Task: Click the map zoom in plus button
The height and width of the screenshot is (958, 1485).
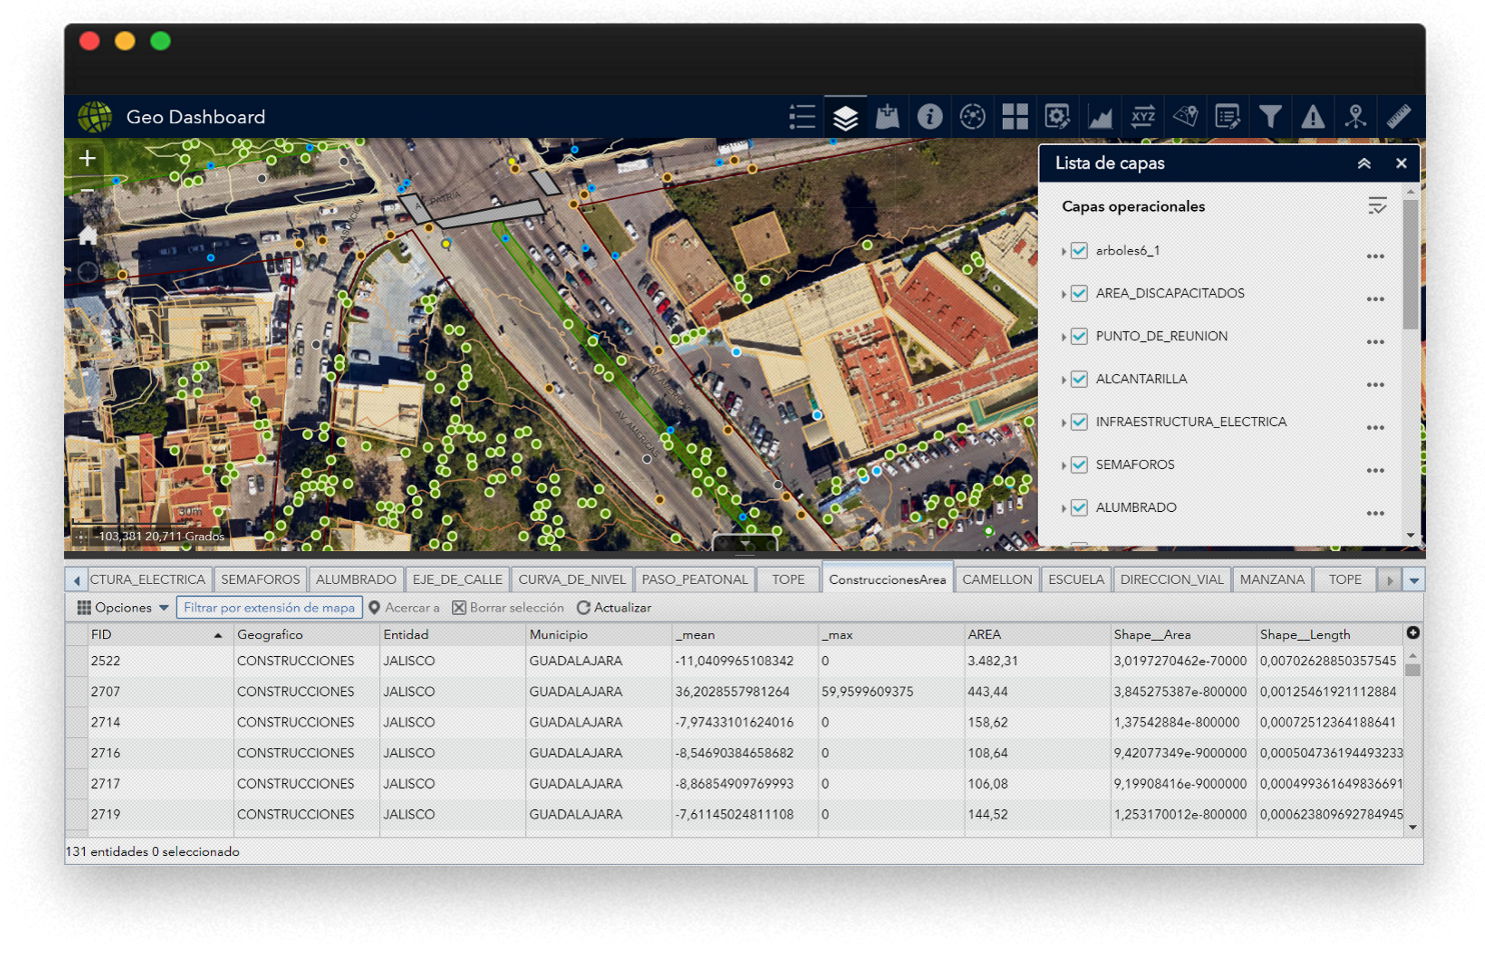Action: click(x=88, y=158)
